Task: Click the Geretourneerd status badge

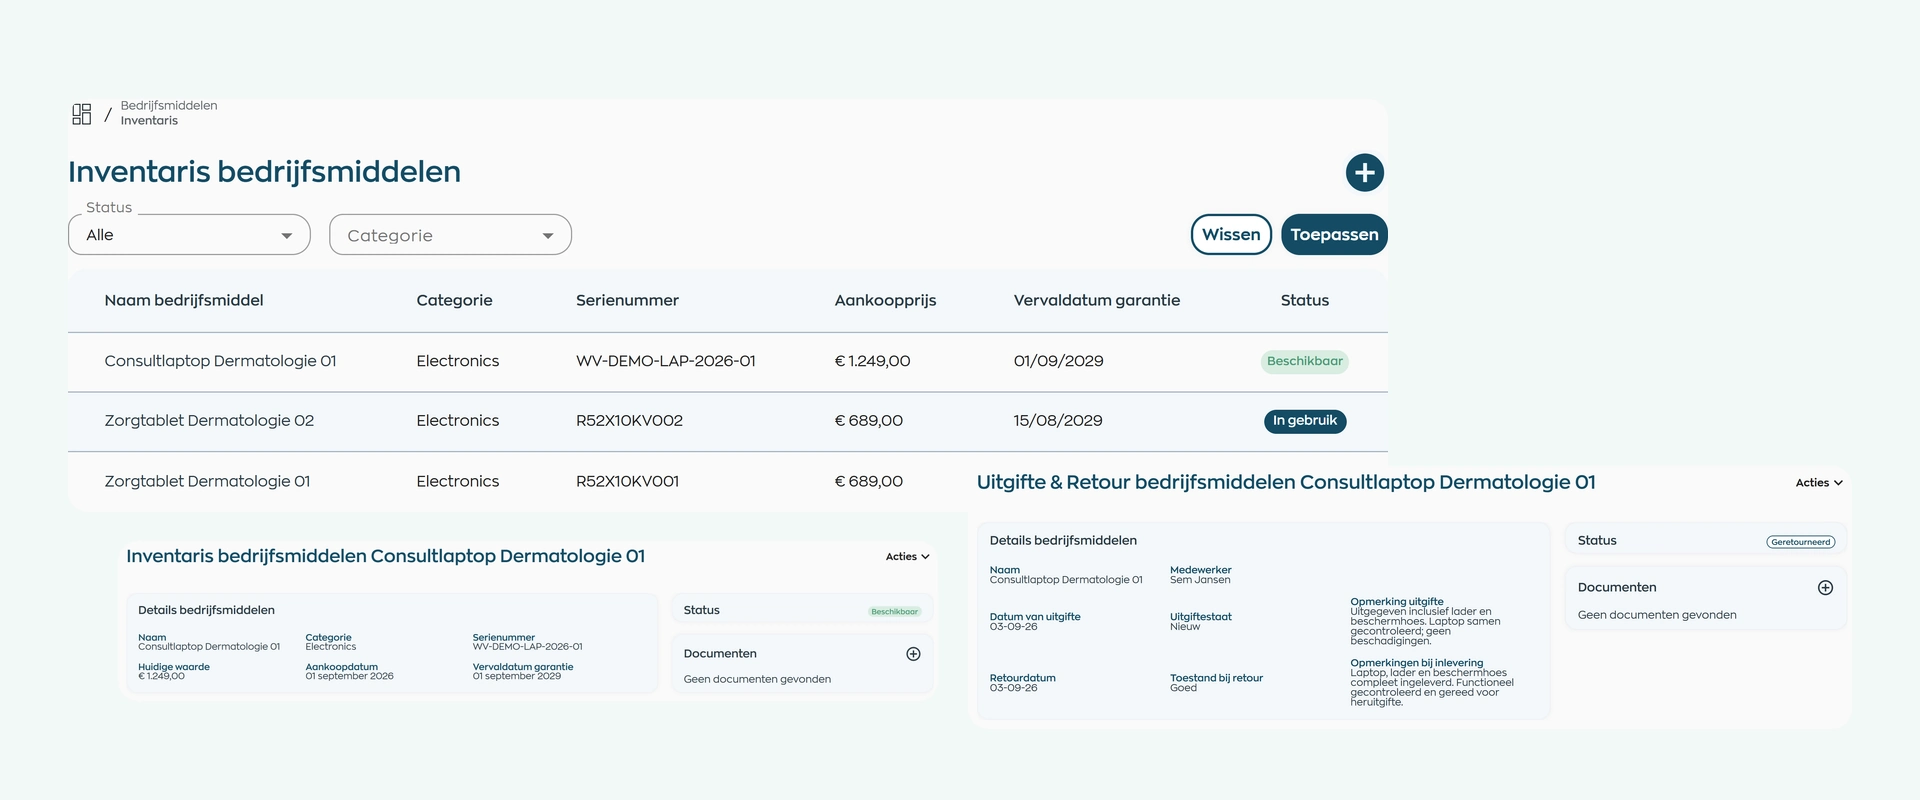Action: (1801, 542)
